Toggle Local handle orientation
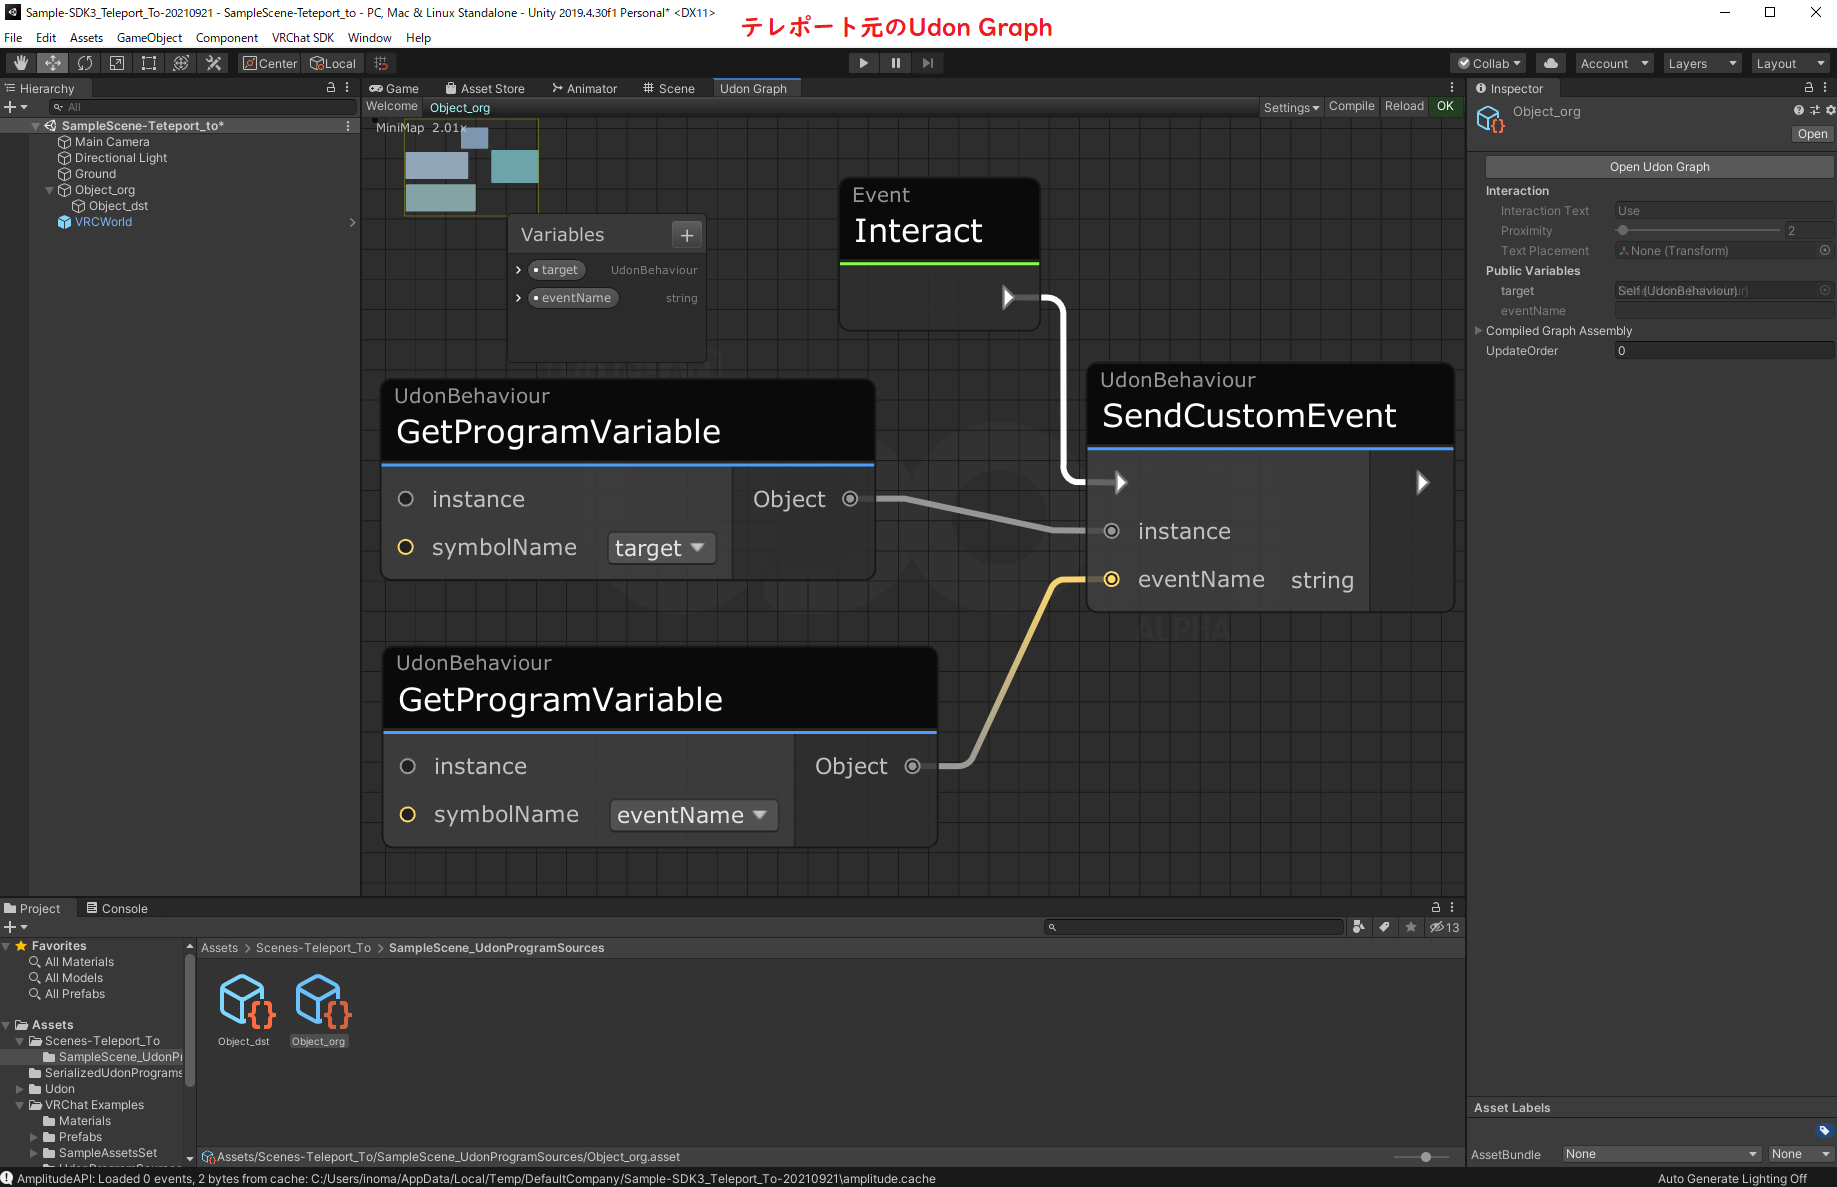The image size is (1837, 1187). point(332,62)
